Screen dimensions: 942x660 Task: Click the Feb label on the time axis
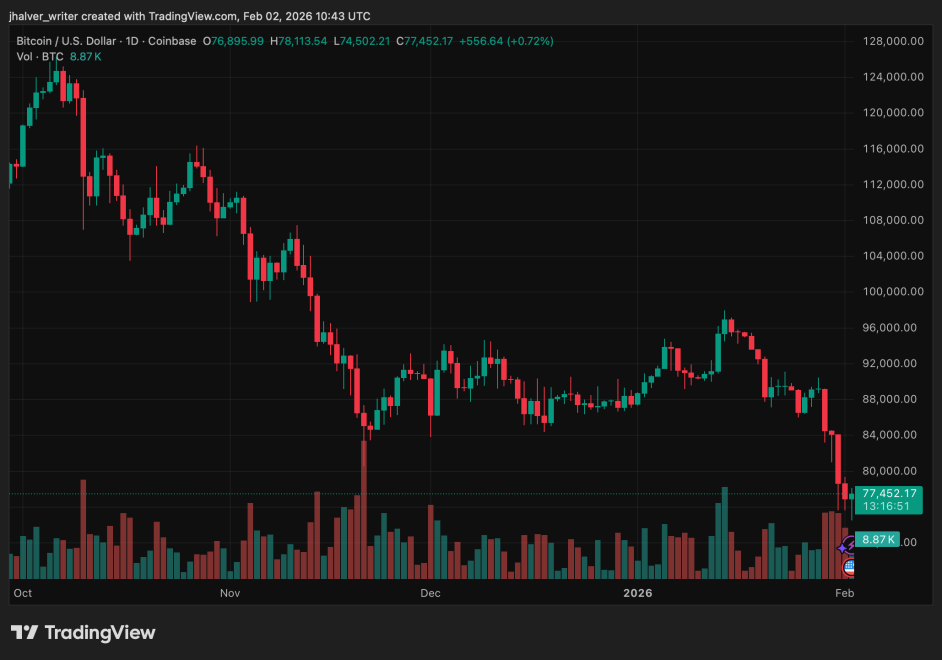pos(844,593)
